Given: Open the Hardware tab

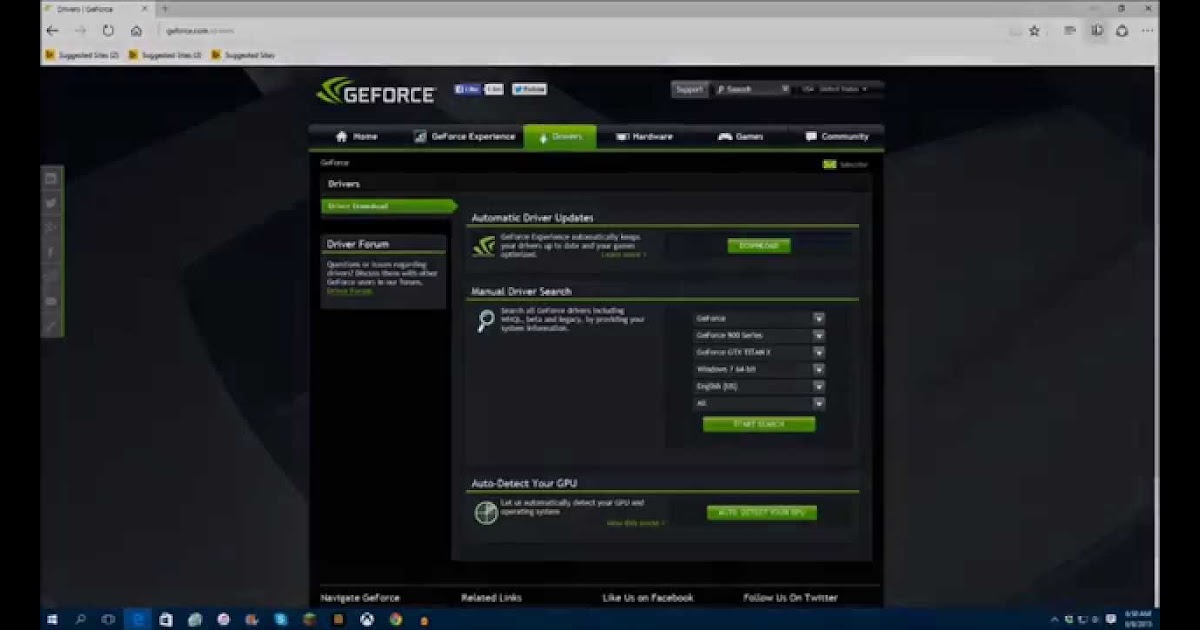Looking at the screenshot, I should 644,137.
